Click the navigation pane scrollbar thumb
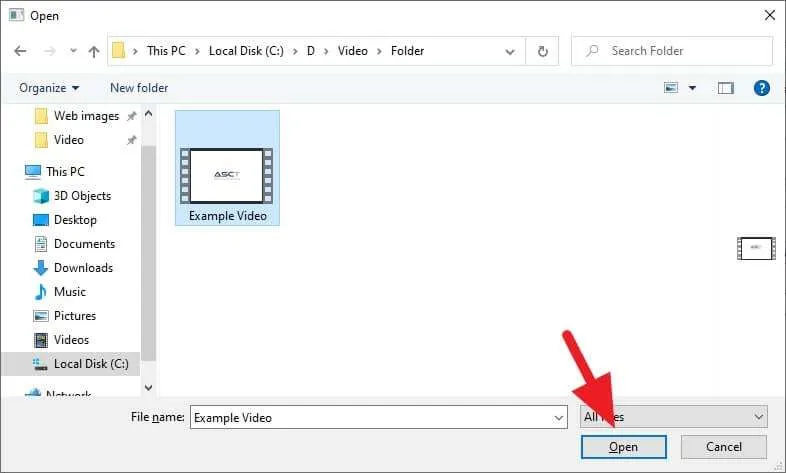The image size is (786, 473). [x=148, y=253]
